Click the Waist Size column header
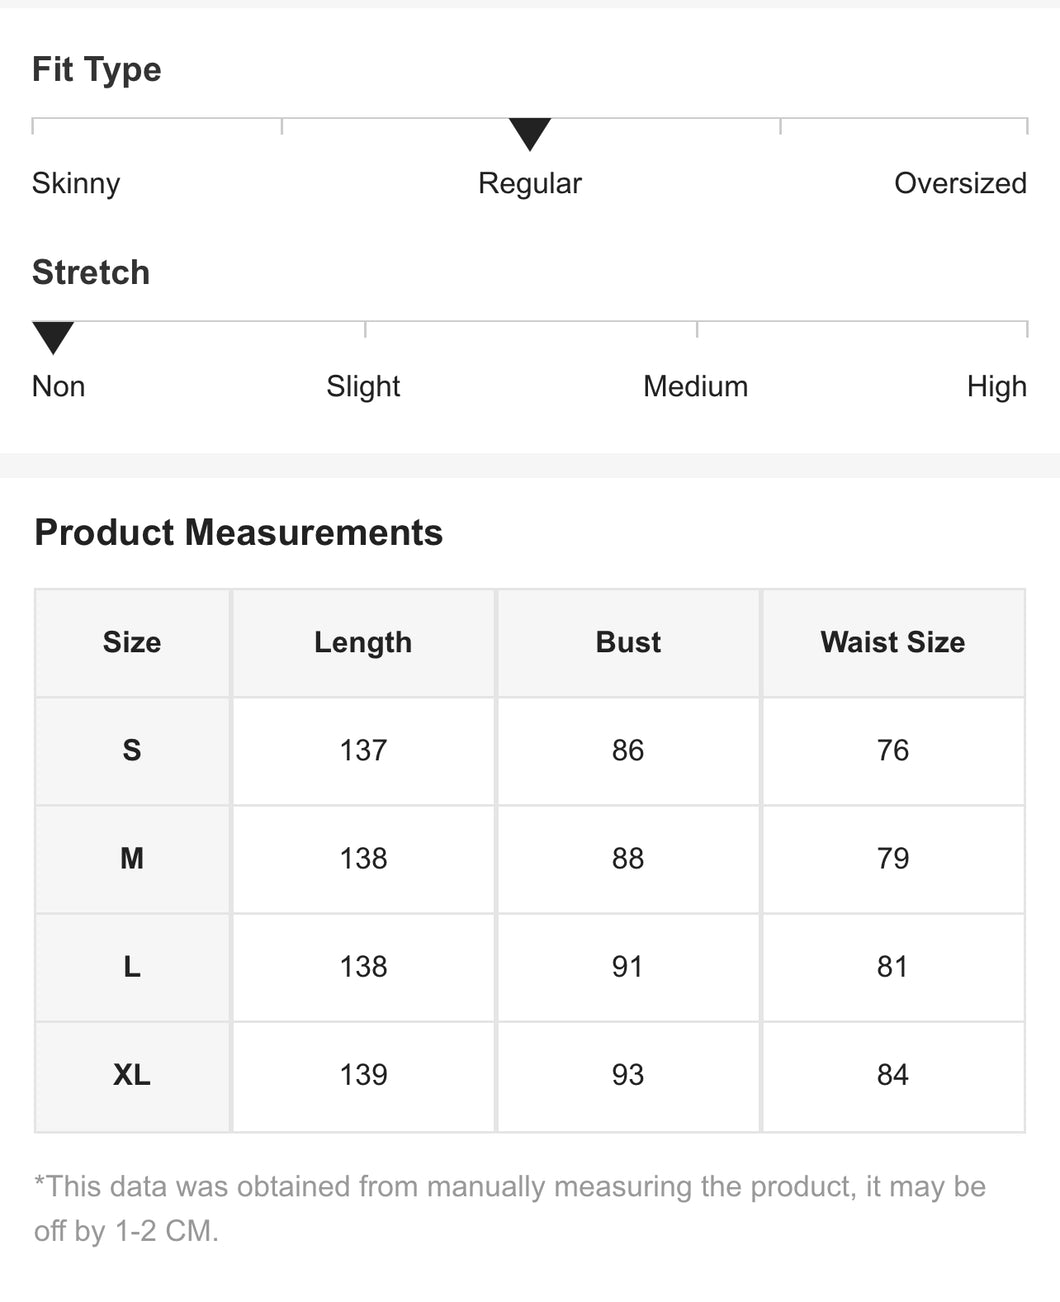Viewport: 1060px width, 1302px height. (893, 642)
